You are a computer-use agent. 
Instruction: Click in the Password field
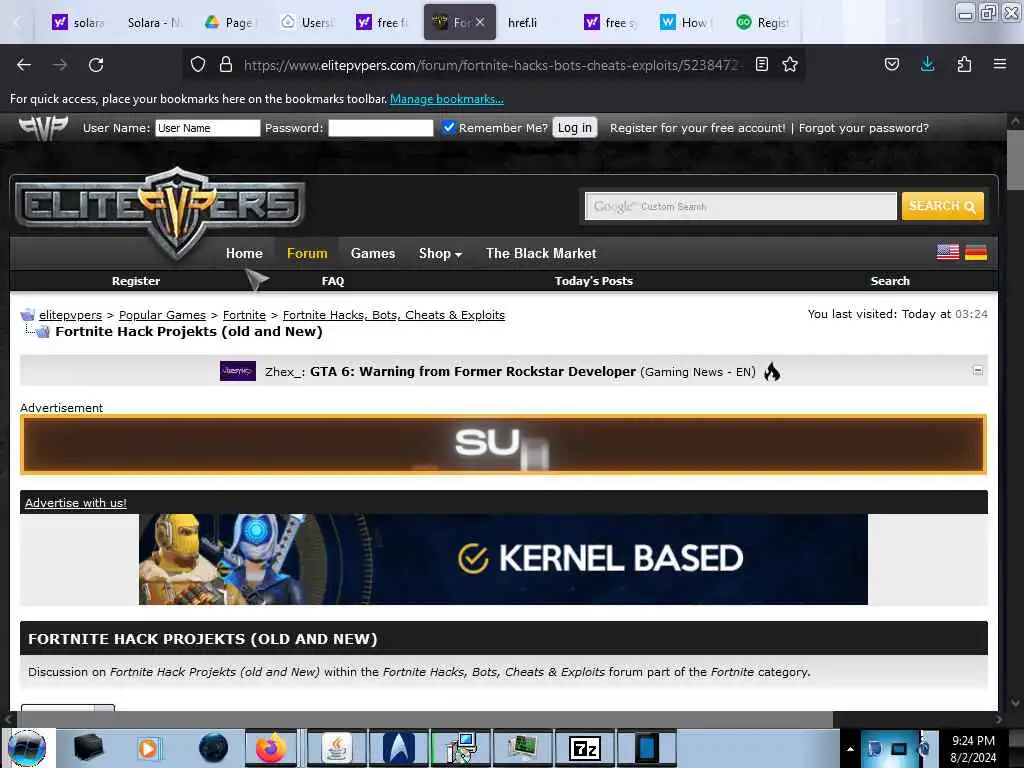pos(381,128)
